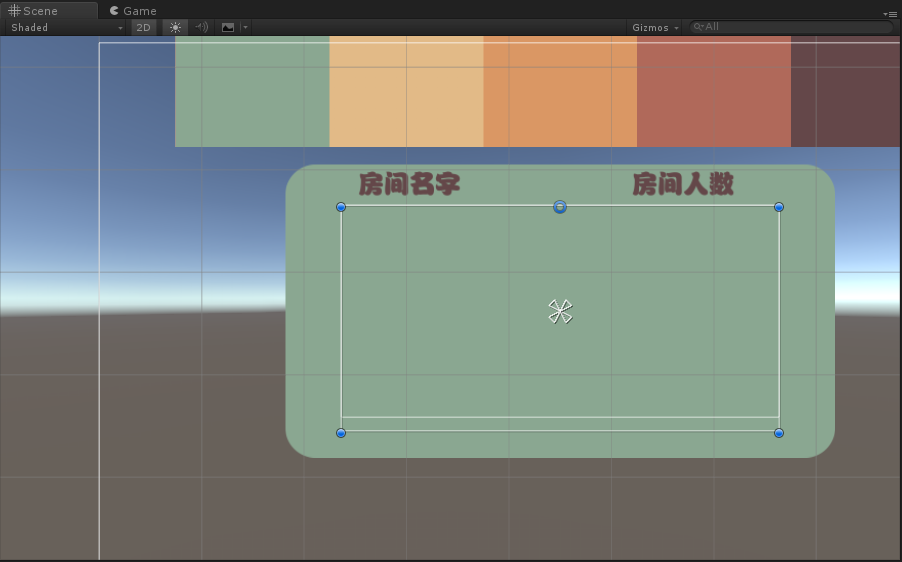
Task: Open the effects dropdown arrow
Action: (245, 27)
